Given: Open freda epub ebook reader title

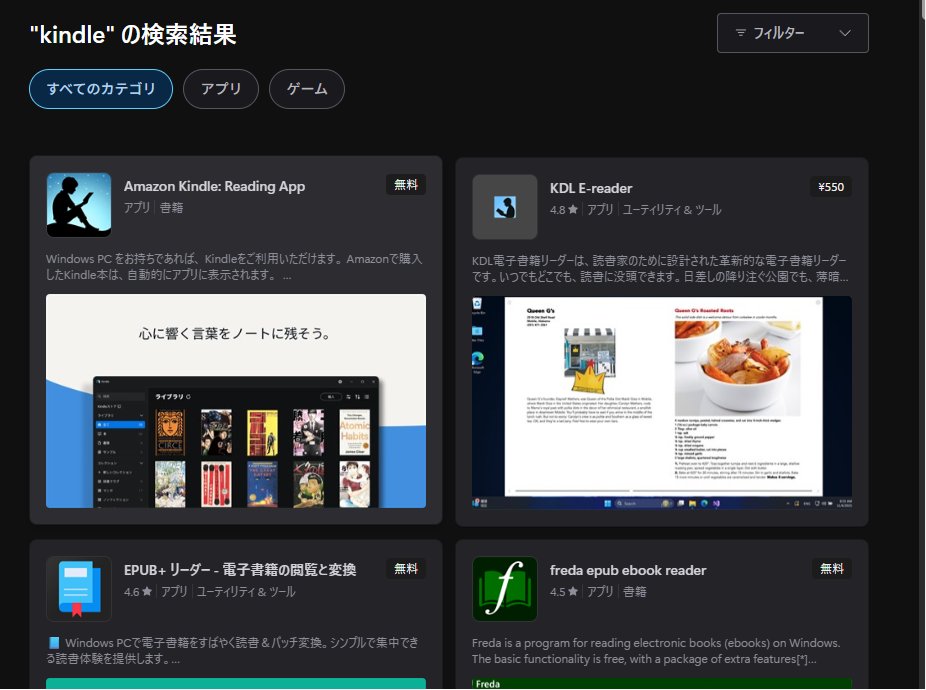Looking at the screenshot, I should pyautogui.click(x=628, y=571).
